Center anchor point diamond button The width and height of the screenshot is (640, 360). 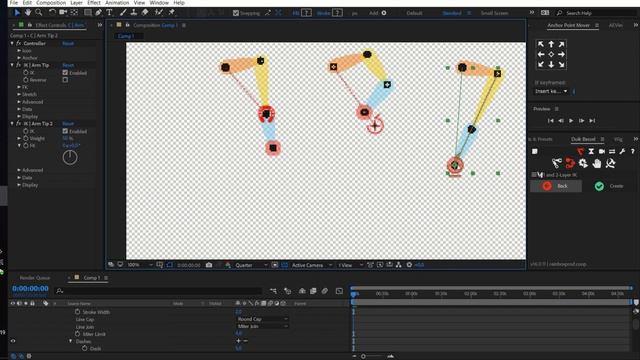coord(551,54)
